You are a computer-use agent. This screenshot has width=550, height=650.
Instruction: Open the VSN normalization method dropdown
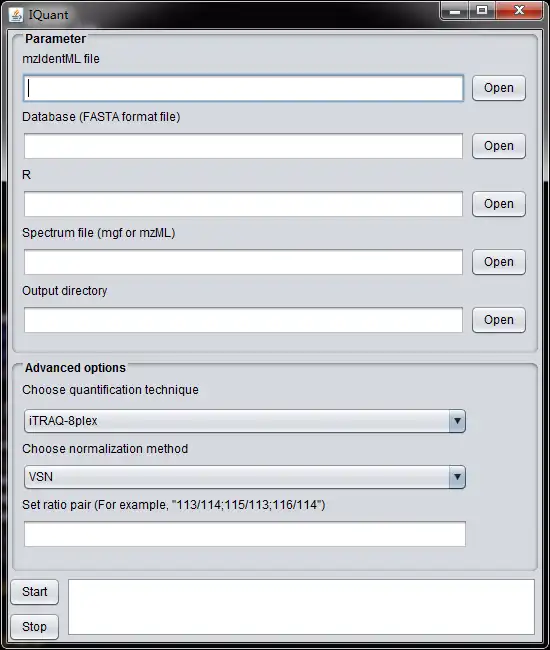click(x=245, y=477)
